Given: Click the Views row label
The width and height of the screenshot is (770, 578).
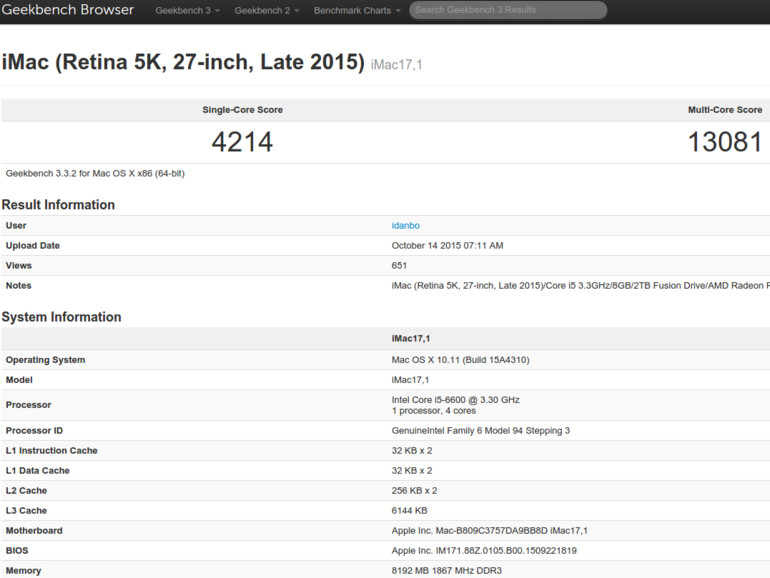Looking at the screenshot, I should coord(19,266).
